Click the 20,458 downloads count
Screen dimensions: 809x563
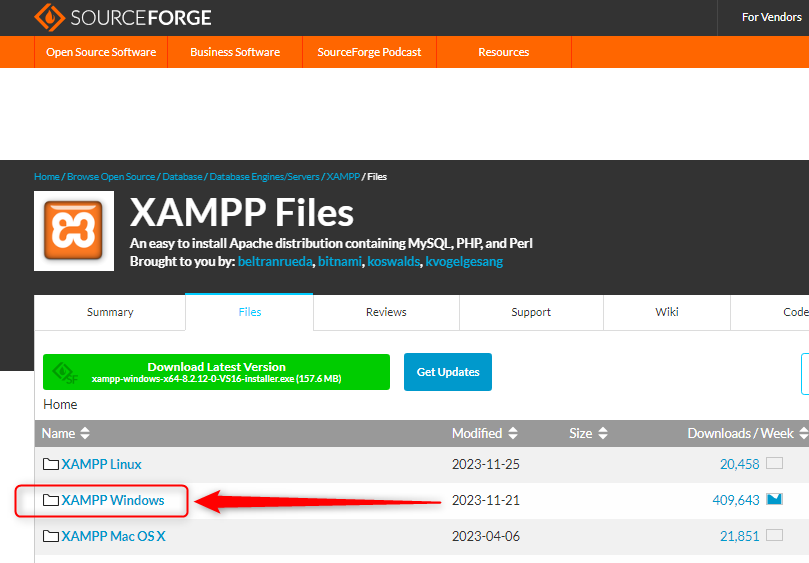pyautogui.click(x=739, y=464)
